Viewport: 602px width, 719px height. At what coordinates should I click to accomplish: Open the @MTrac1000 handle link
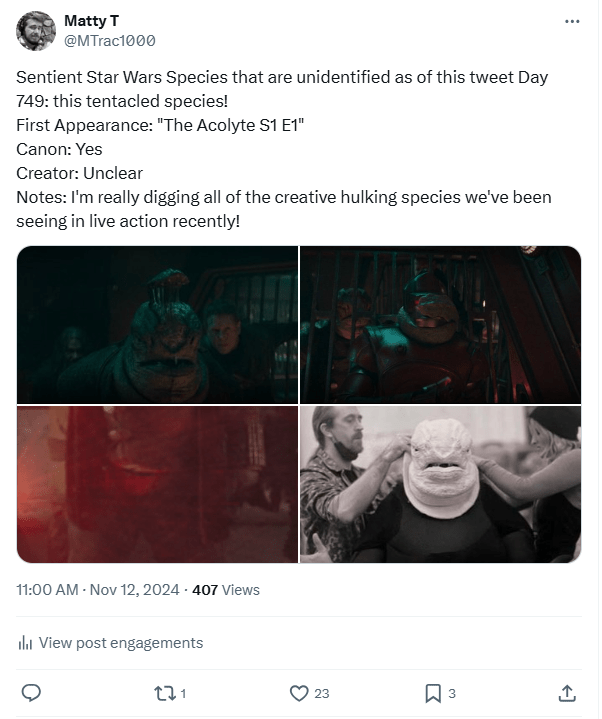(x=109, y=41)
